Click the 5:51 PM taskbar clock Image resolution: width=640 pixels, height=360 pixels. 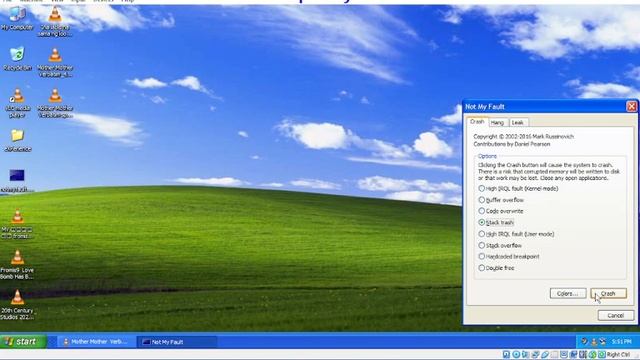[621, 342]
